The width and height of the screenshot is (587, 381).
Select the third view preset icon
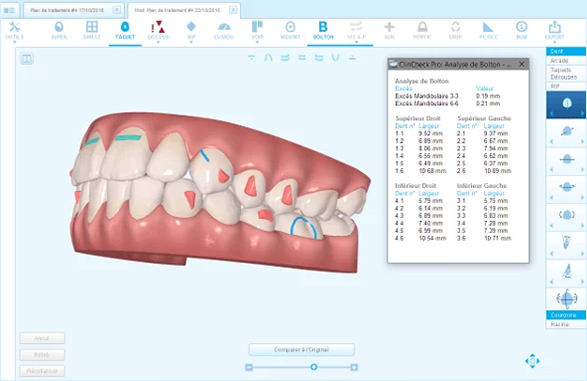[x=285, y=58]
